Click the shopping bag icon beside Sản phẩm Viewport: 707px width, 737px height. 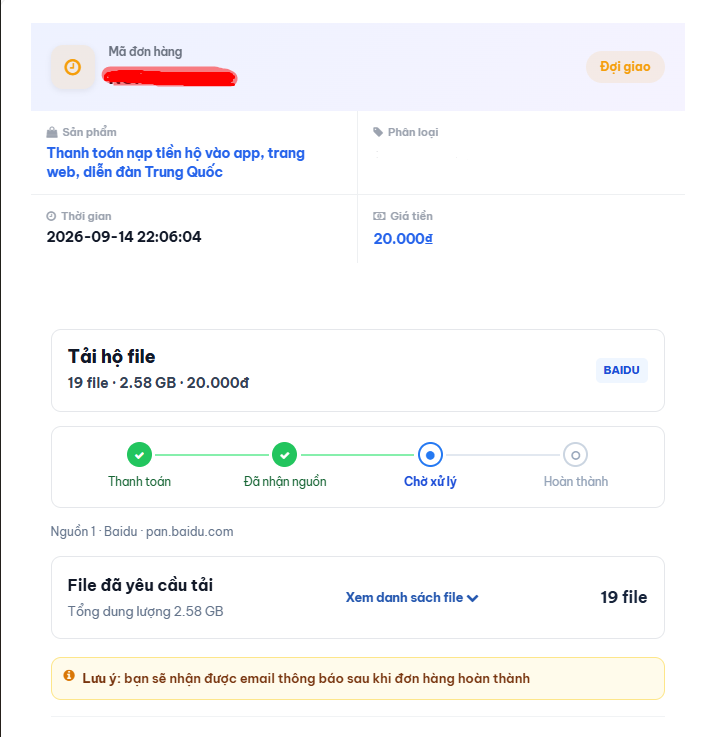tap(52, 133)
